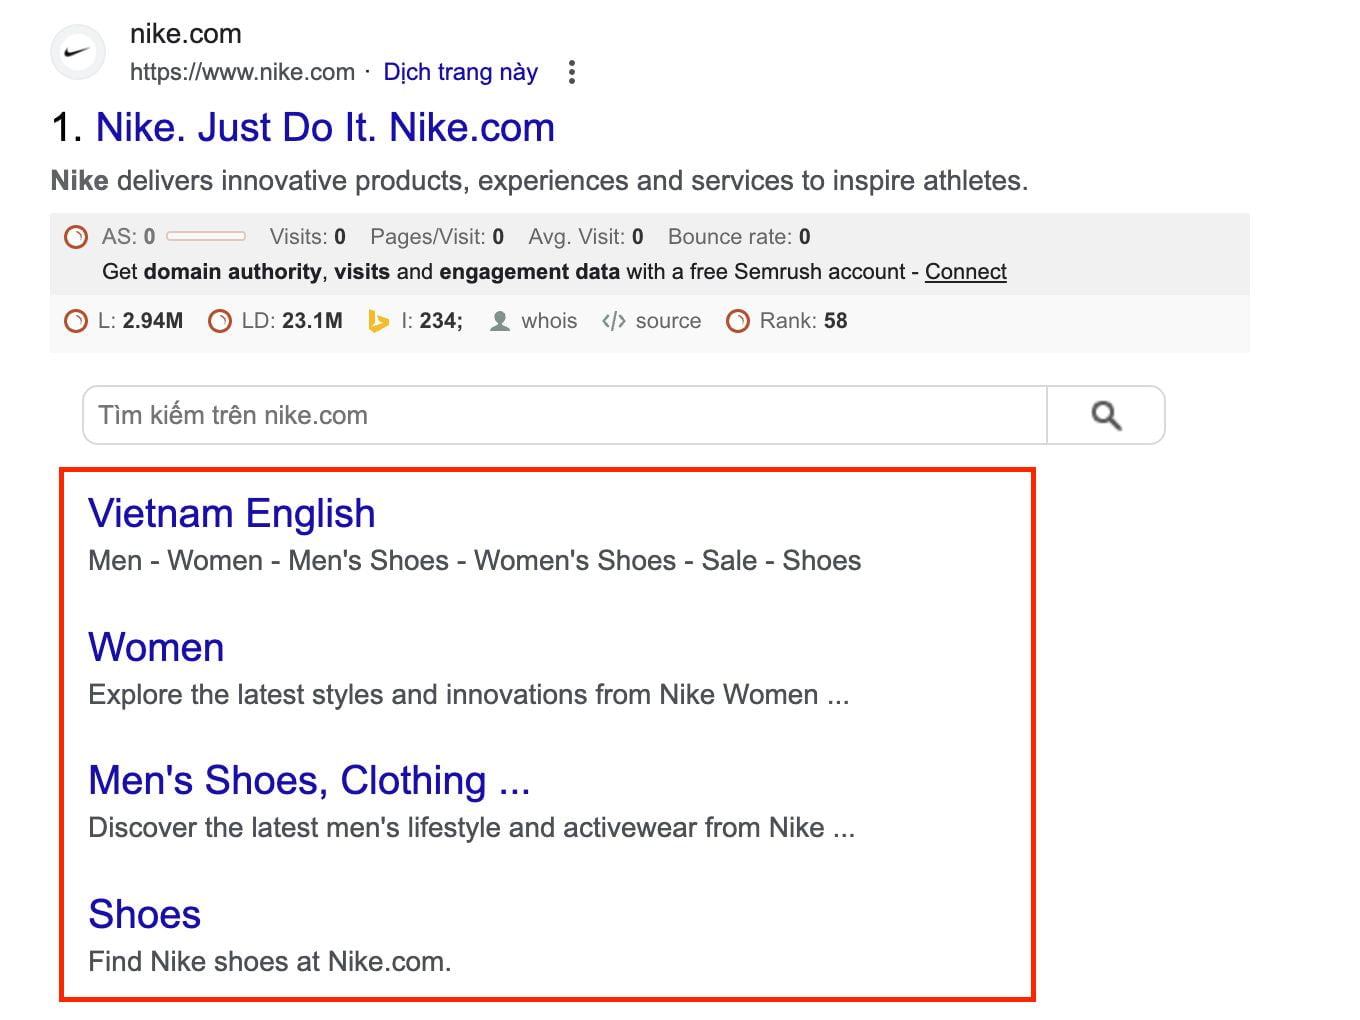This screenshot has height=1020, width=1360.
Task: Click the whois link text
Action: tap(549, 321)
